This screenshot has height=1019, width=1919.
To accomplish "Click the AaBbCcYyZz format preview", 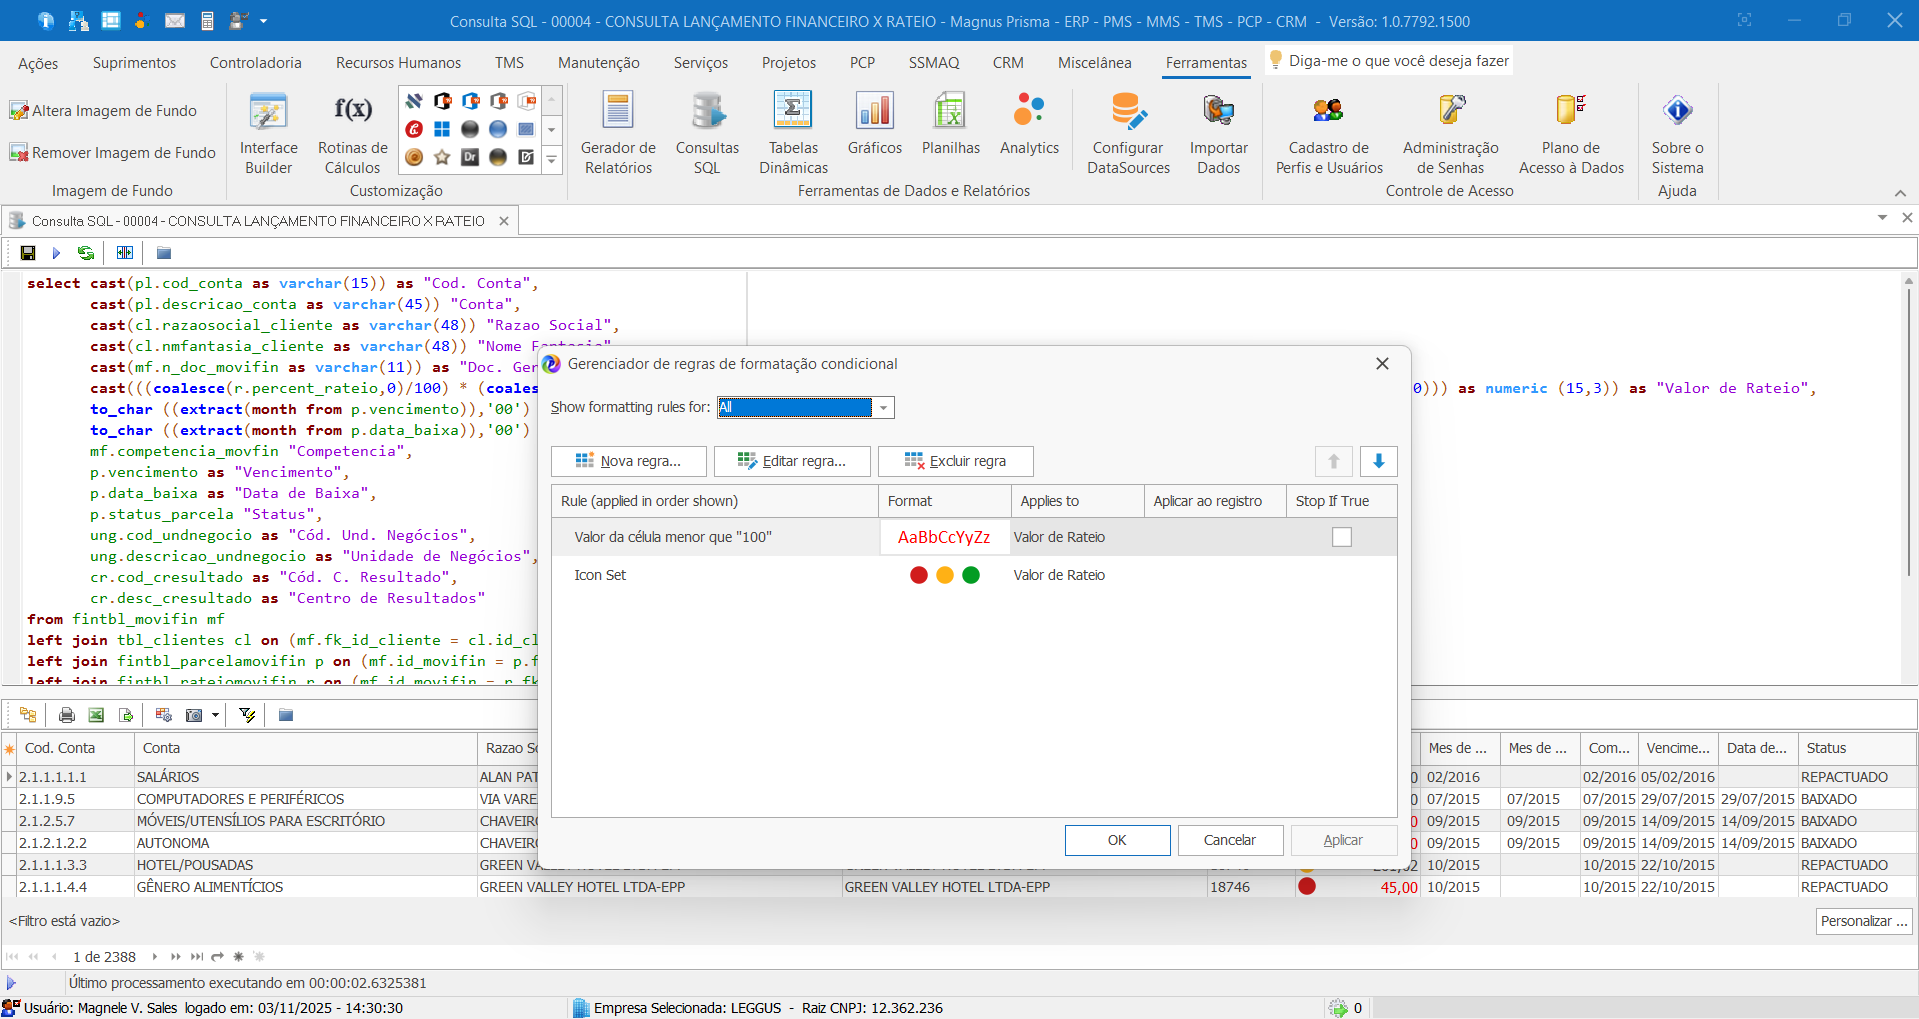I will [943, 537].
